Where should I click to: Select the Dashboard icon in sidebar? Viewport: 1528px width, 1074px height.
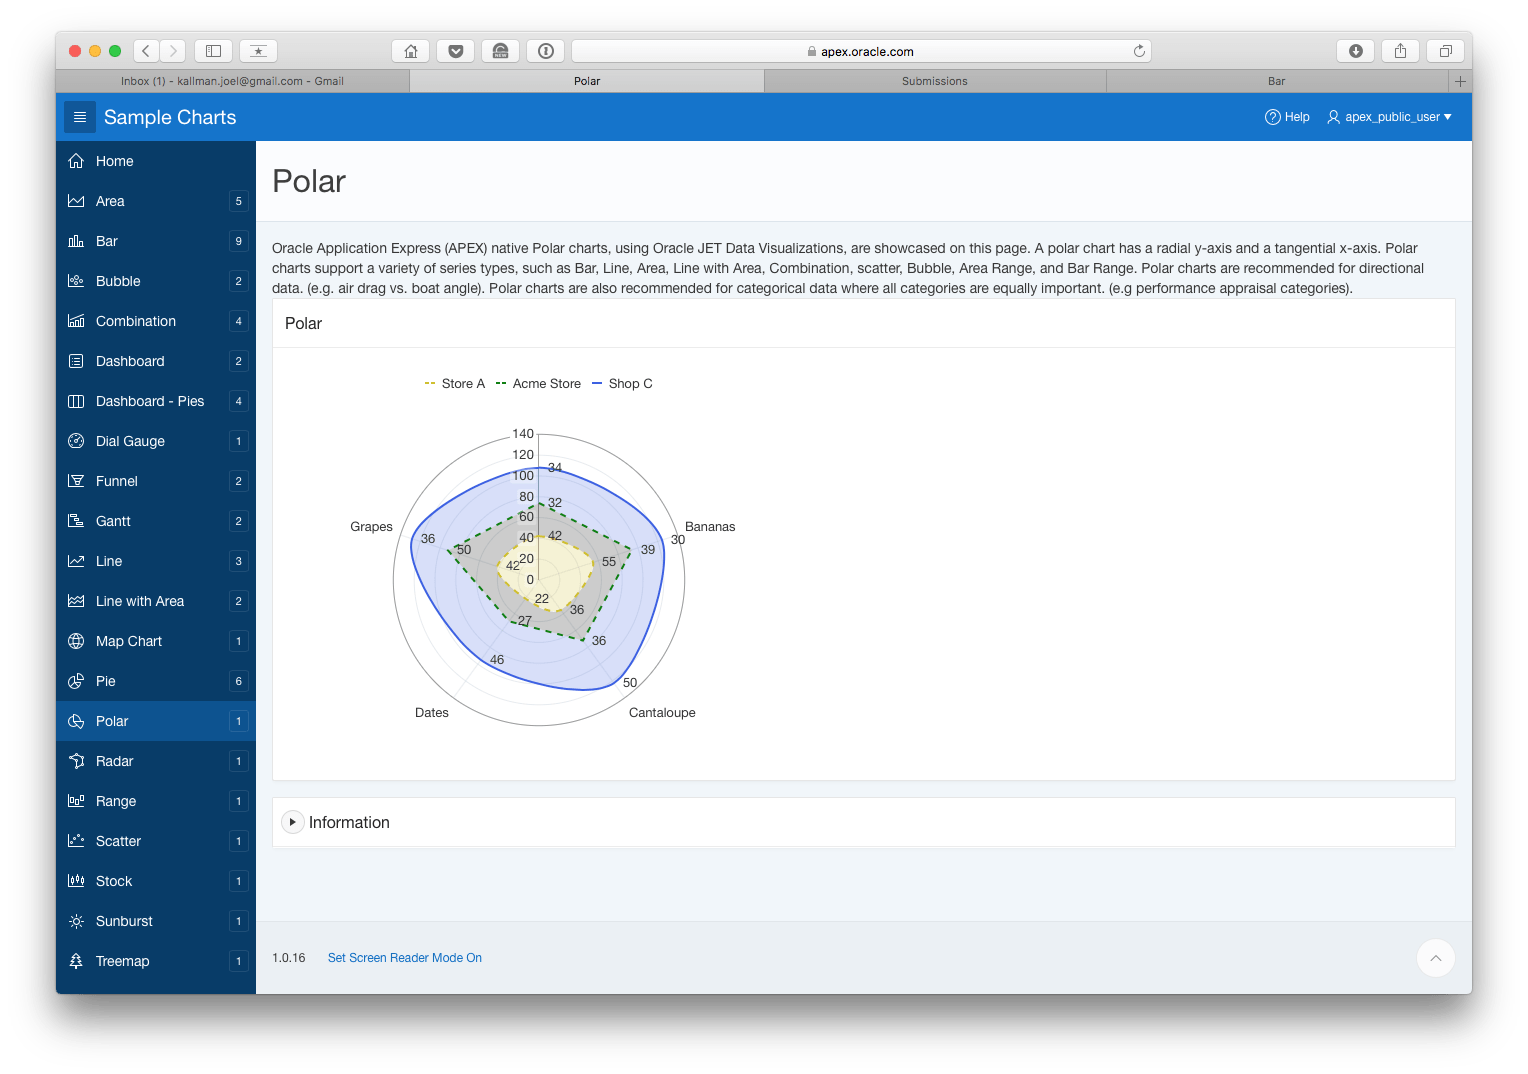click(x=76, y=361)
